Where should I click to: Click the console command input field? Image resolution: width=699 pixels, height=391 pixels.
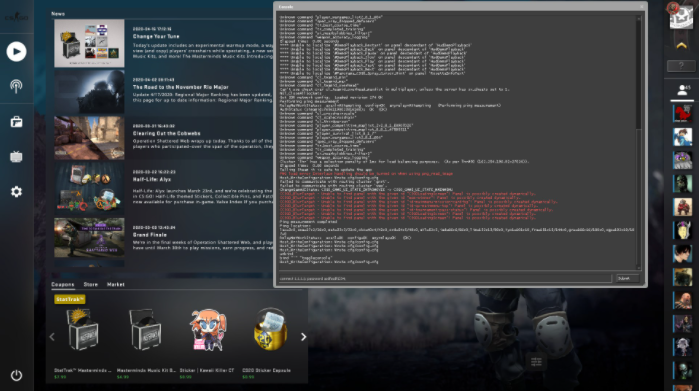(445, 279)
